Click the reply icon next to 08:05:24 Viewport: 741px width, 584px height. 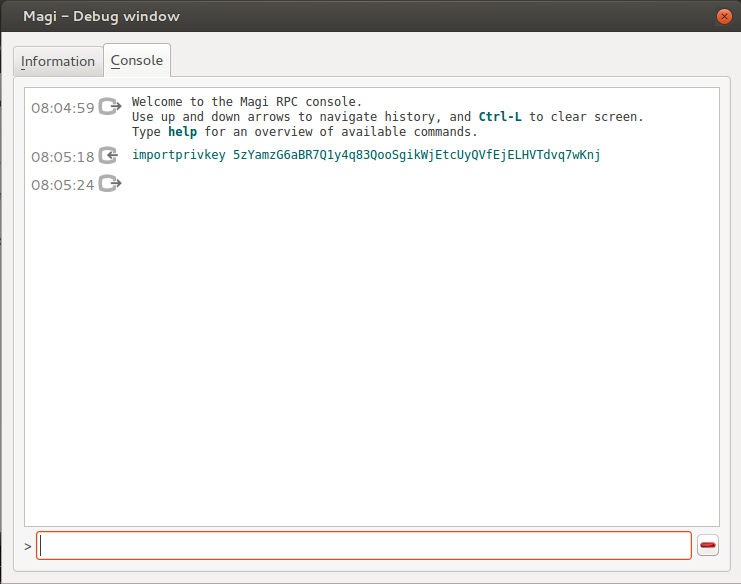110,183
